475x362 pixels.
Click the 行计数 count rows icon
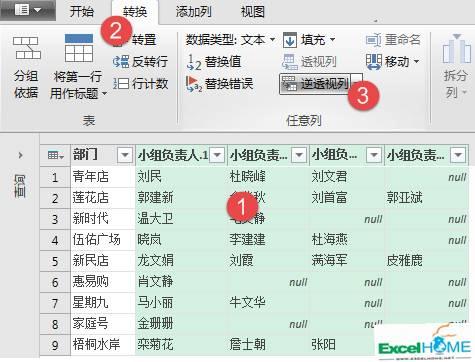pos(121,83)
